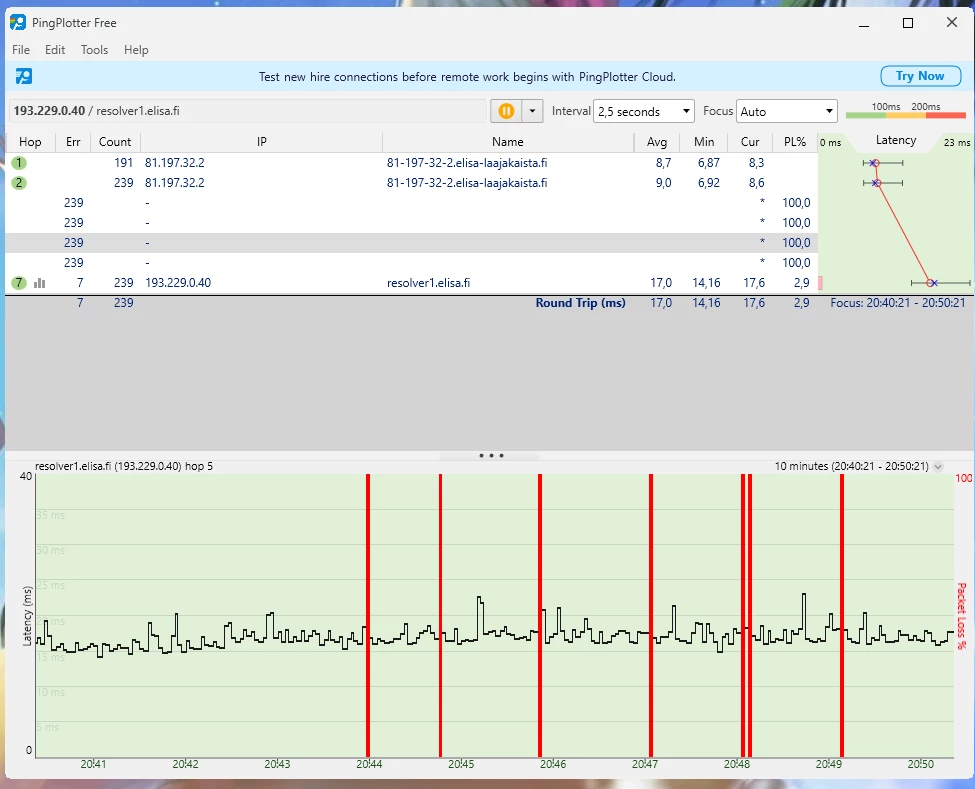This screenshot has width=975, height=789.
Task: Open the Edit menu
Action: coord(55,50)
